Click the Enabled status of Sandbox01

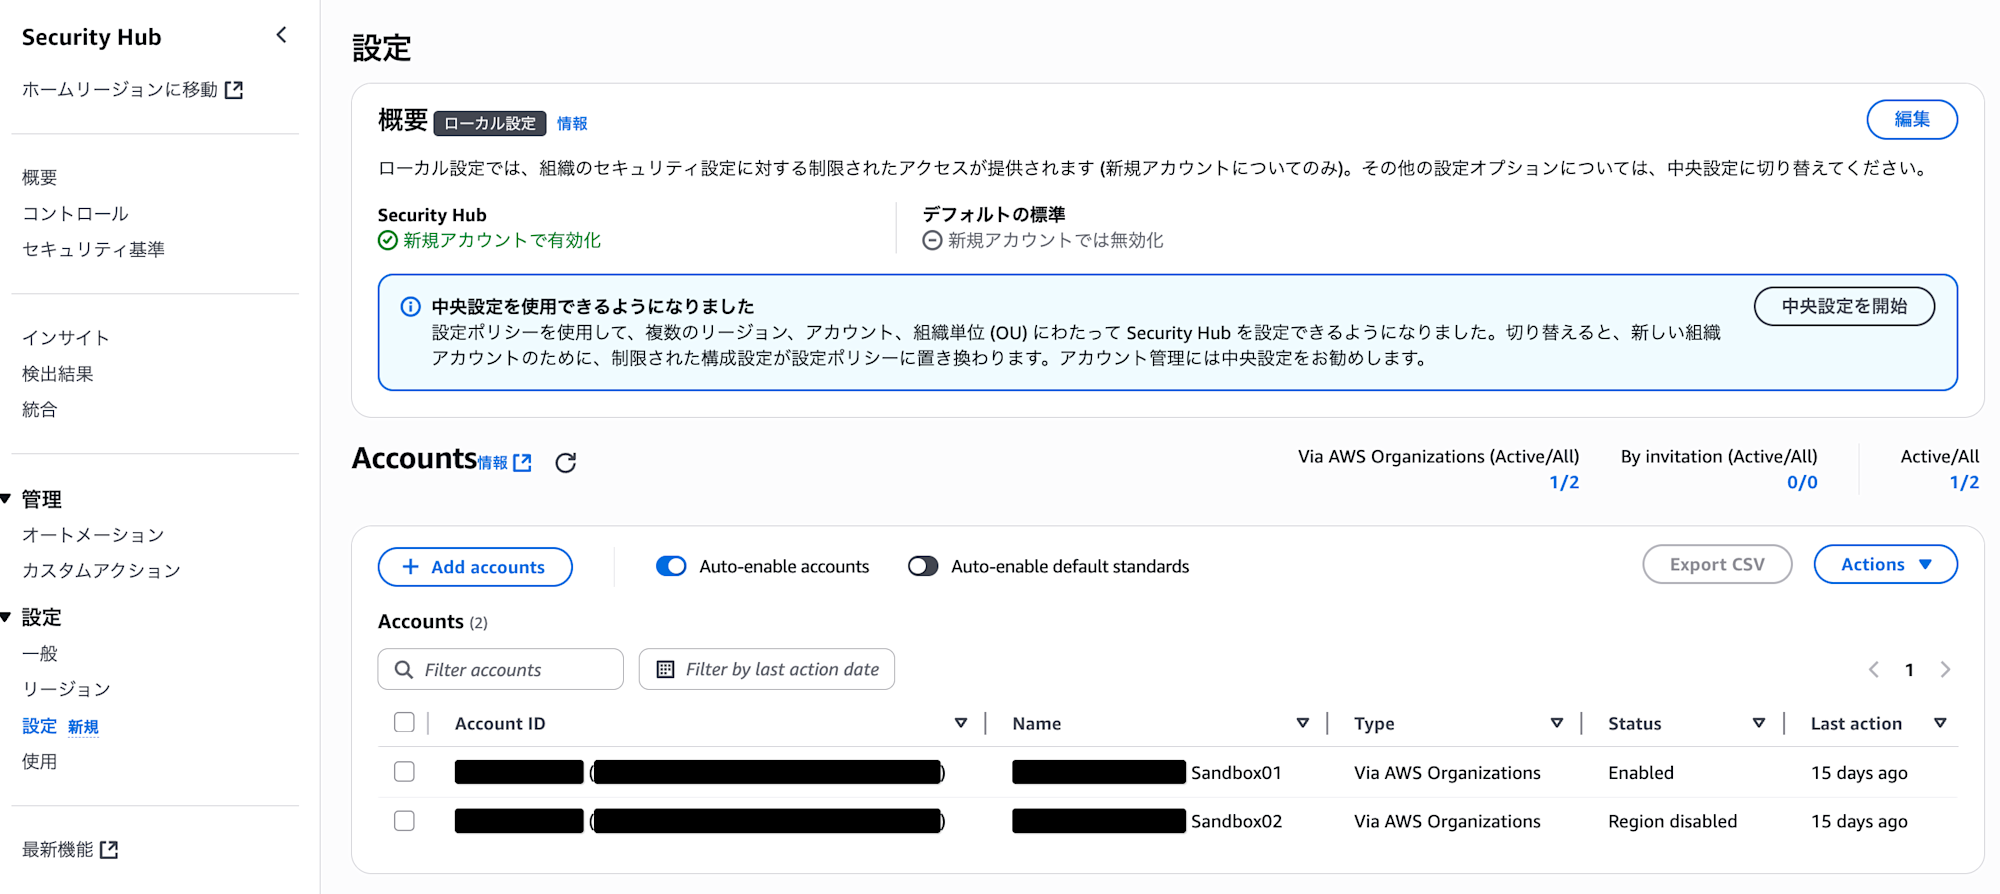(1640, 773)
